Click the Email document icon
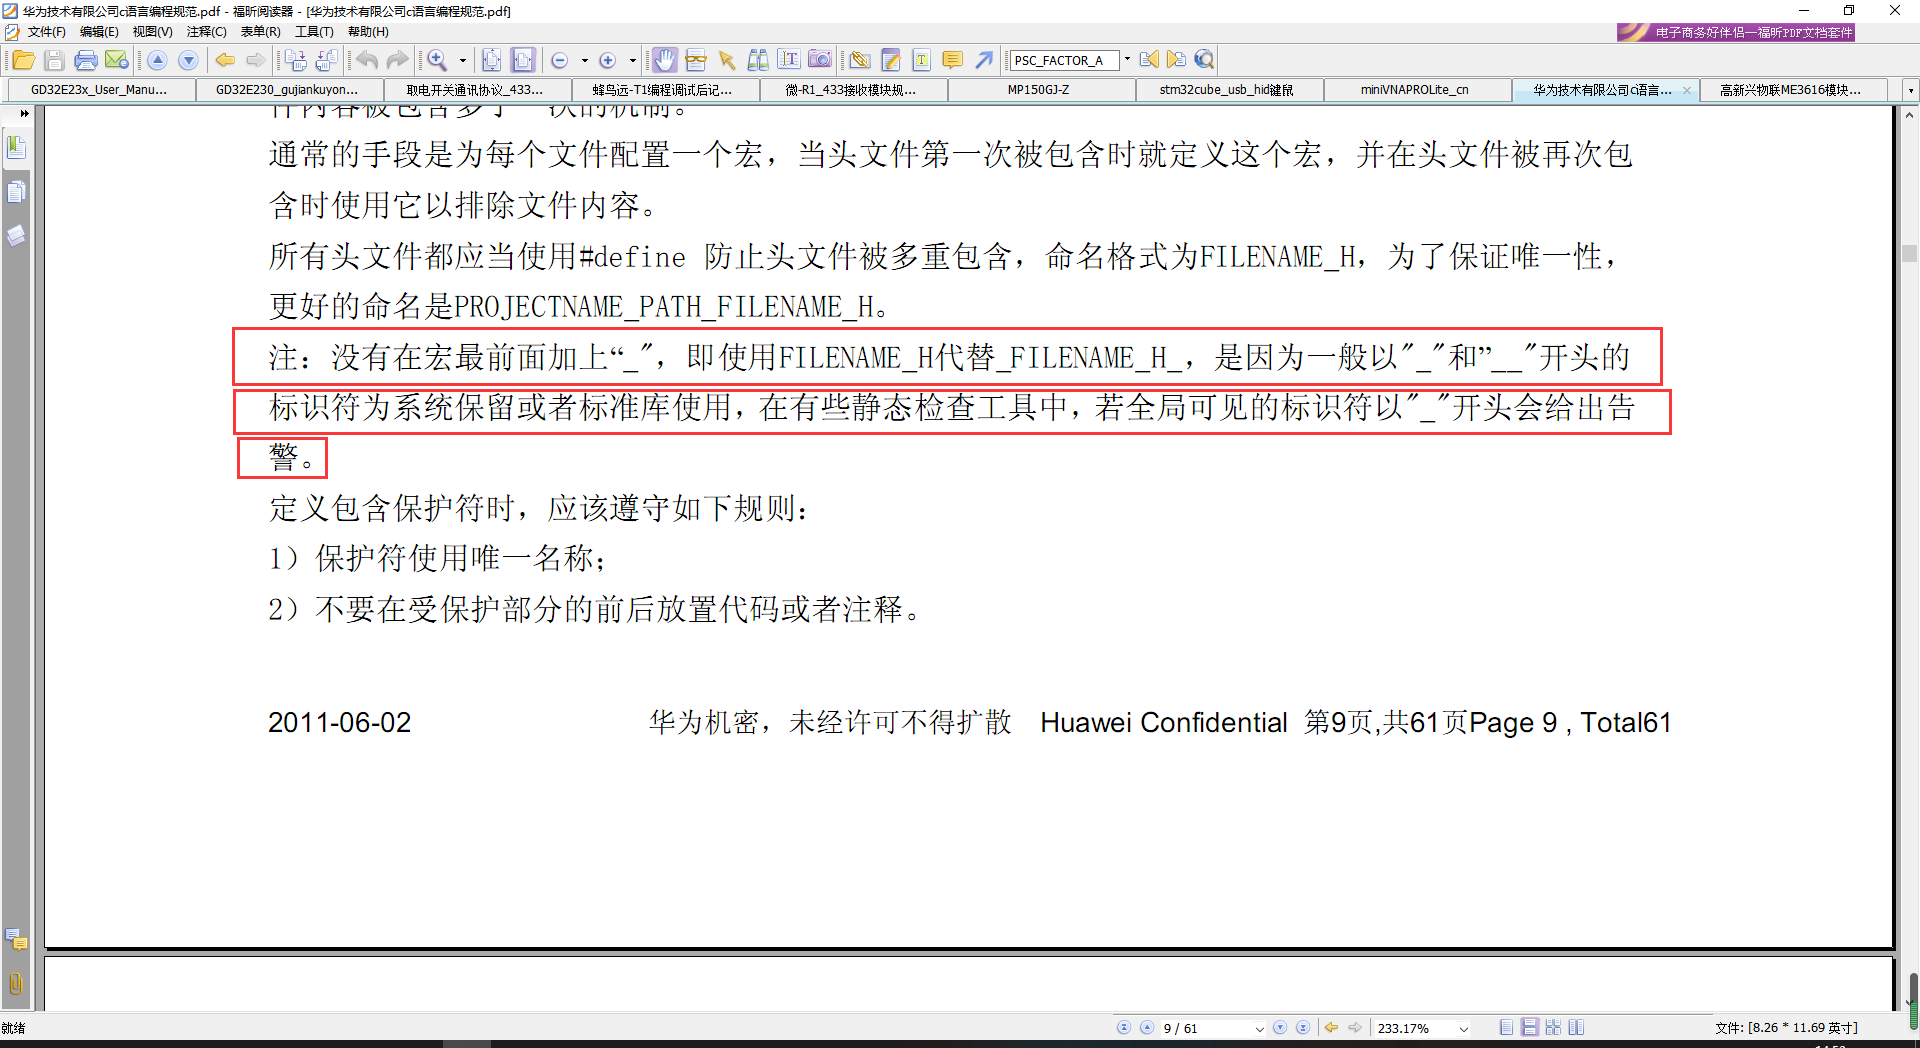1920x1048 pixels. click(117, 60)
